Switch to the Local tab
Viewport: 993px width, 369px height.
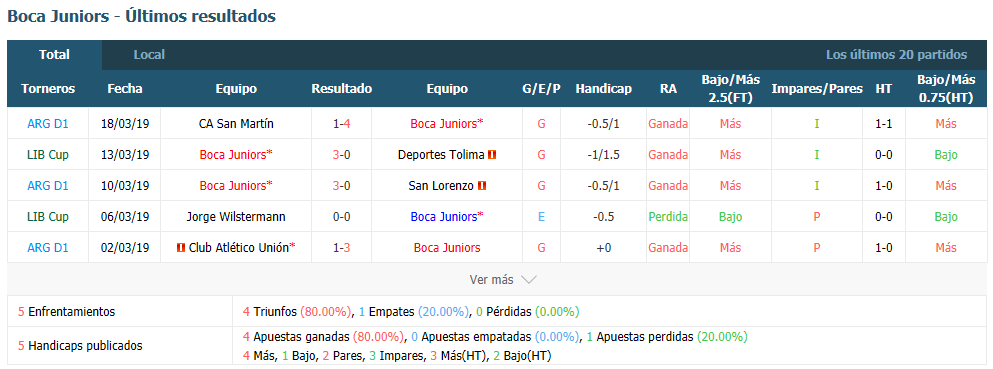click(149, 54)
